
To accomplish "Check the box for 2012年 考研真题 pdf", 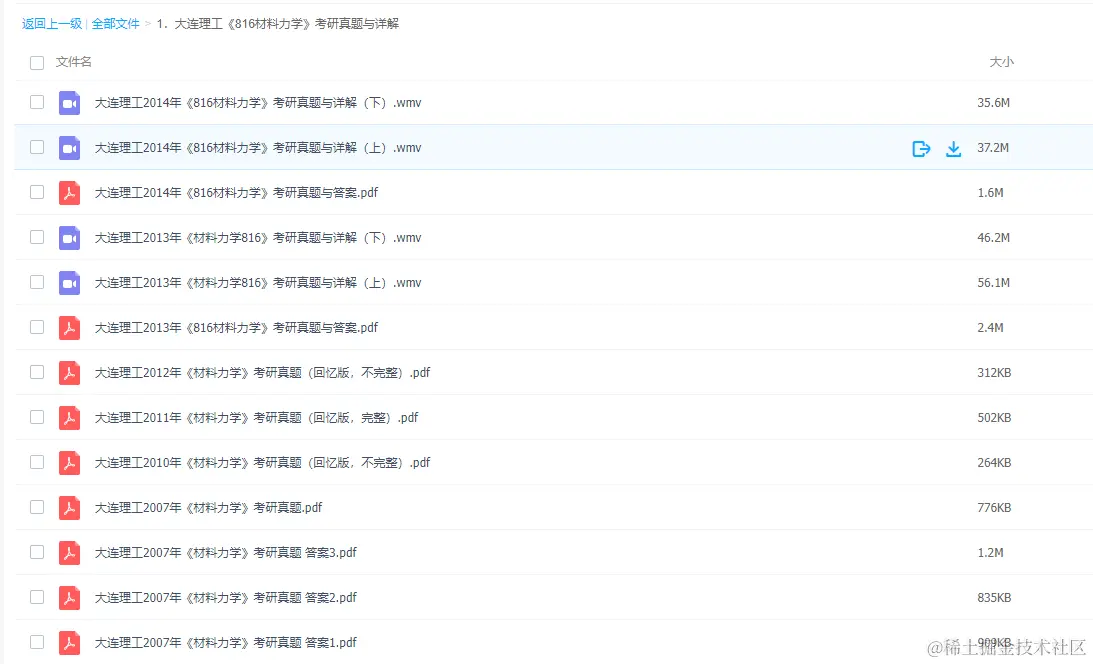I will click(x=37, y=372).
